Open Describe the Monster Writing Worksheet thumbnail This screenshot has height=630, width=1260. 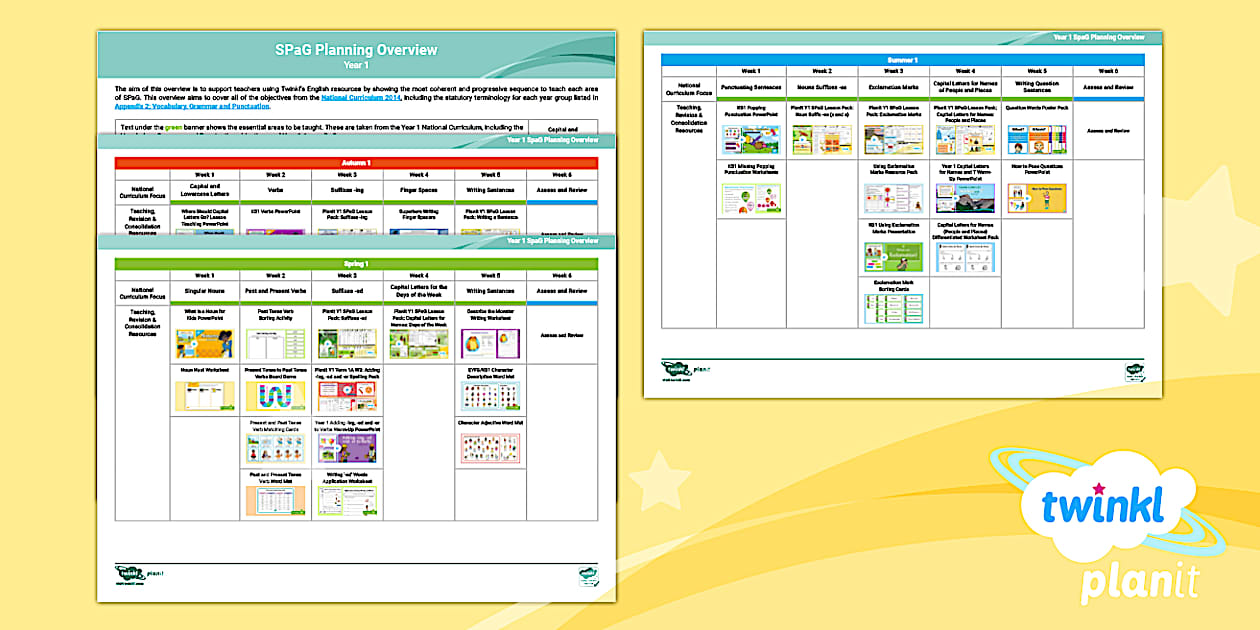490,344
